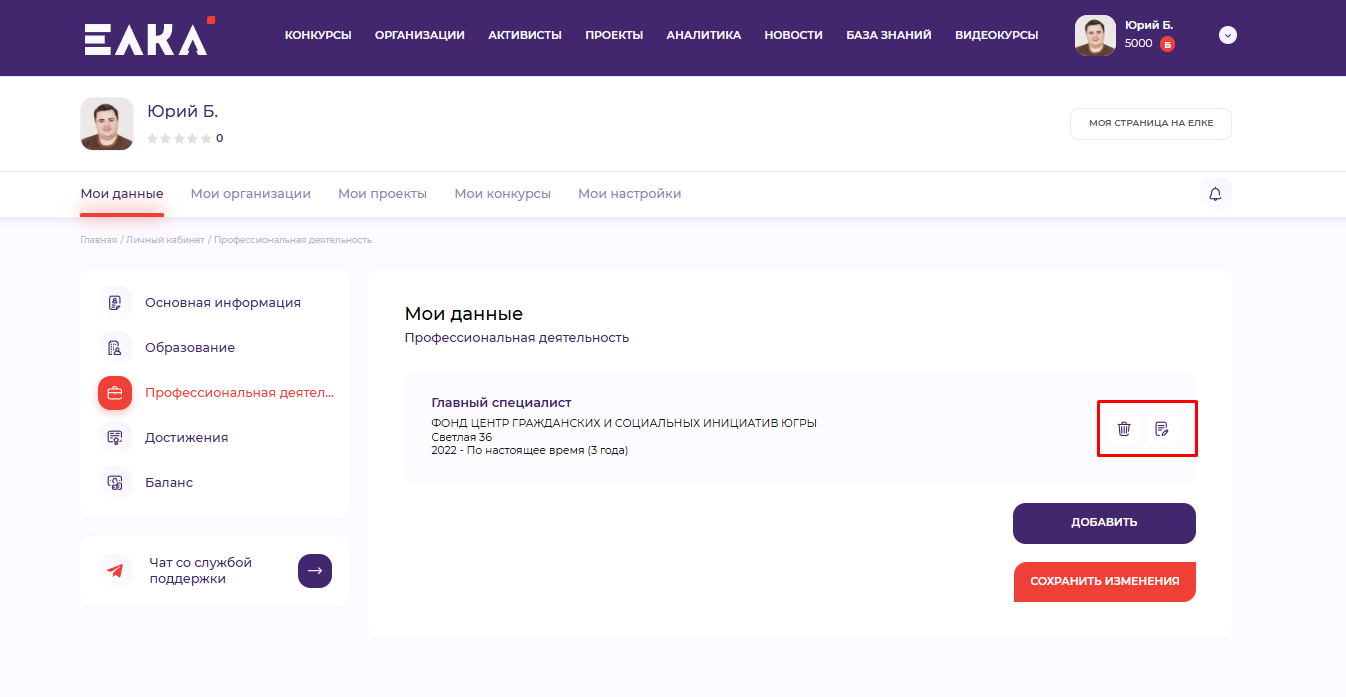Open the Конкурсы menu item

[318, 35]
